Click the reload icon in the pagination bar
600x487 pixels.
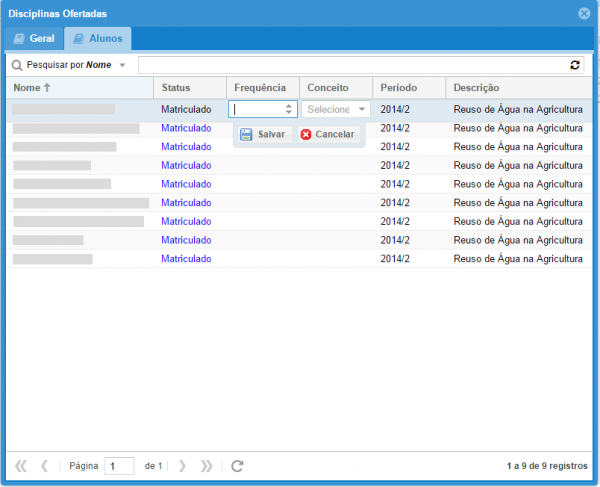[237, 466]
